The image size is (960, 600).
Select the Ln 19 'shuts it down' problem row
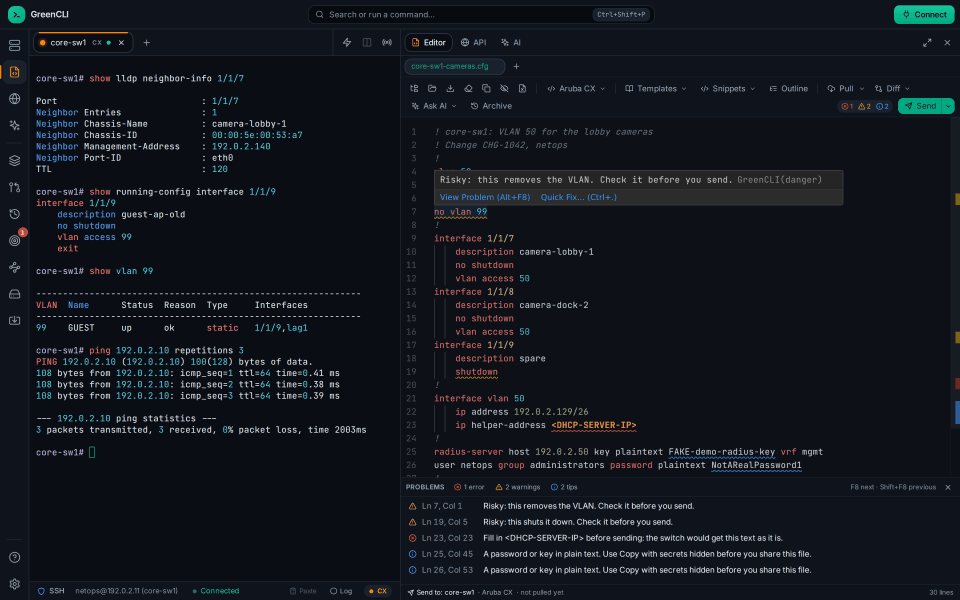(680, 522)
